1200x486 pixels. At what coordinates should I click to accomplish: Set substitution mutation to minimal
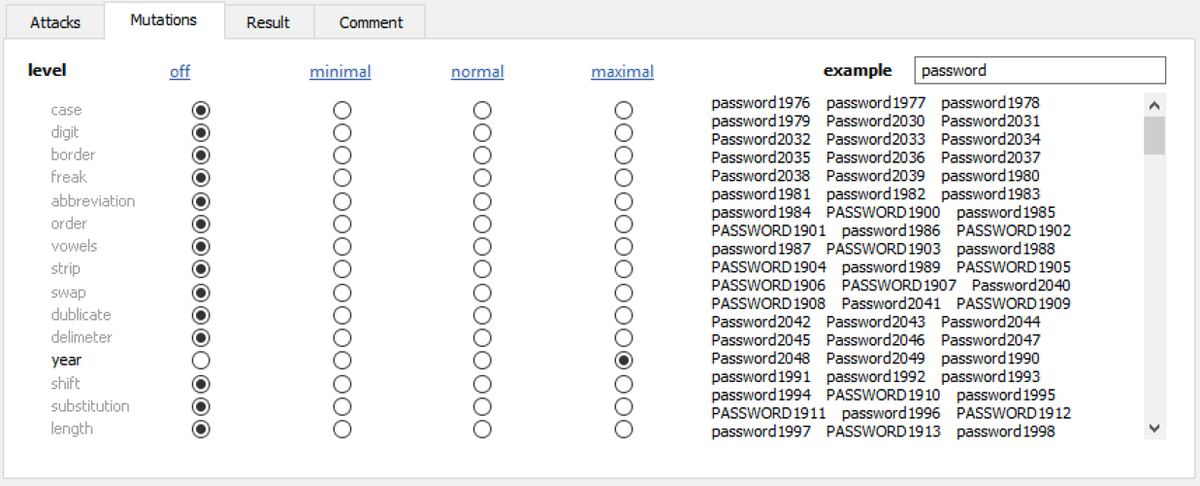[x=342, y=406]
